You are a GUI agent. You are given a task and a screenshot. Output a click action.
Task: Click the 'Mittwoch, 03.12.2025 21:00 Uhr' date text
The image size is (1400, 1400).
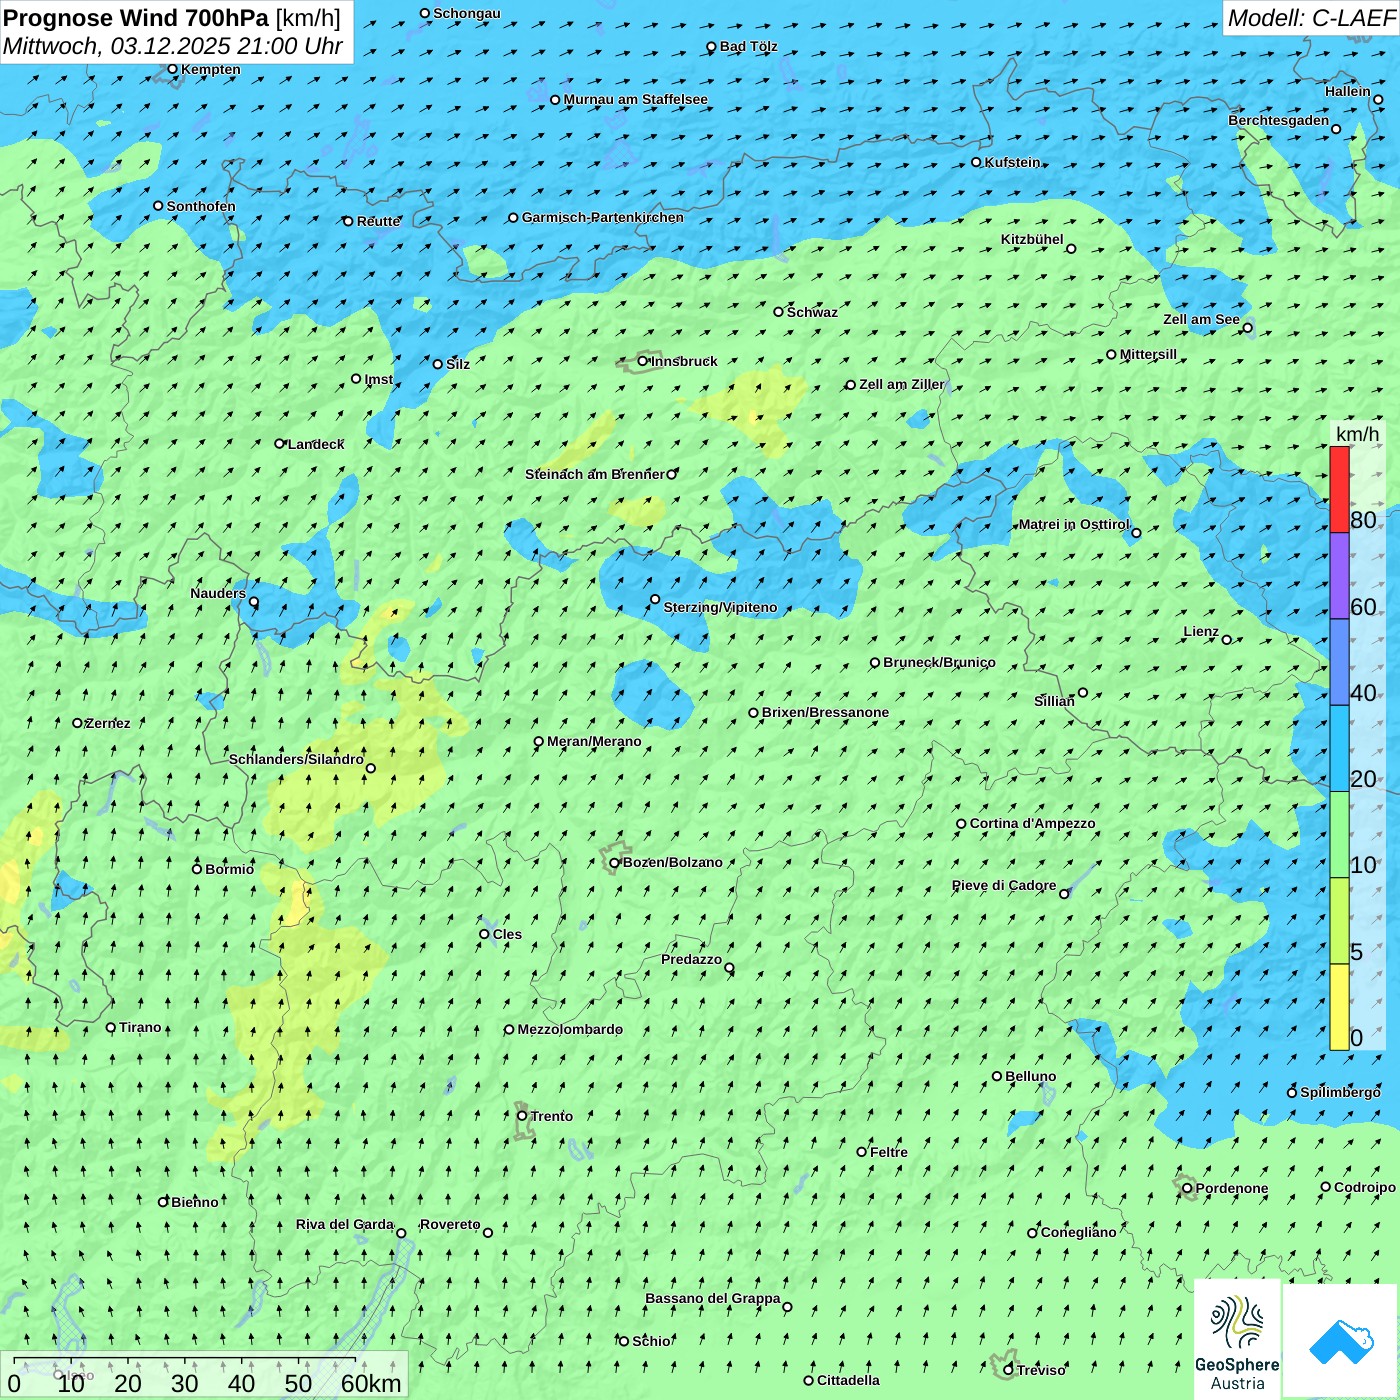click(173, 46)
